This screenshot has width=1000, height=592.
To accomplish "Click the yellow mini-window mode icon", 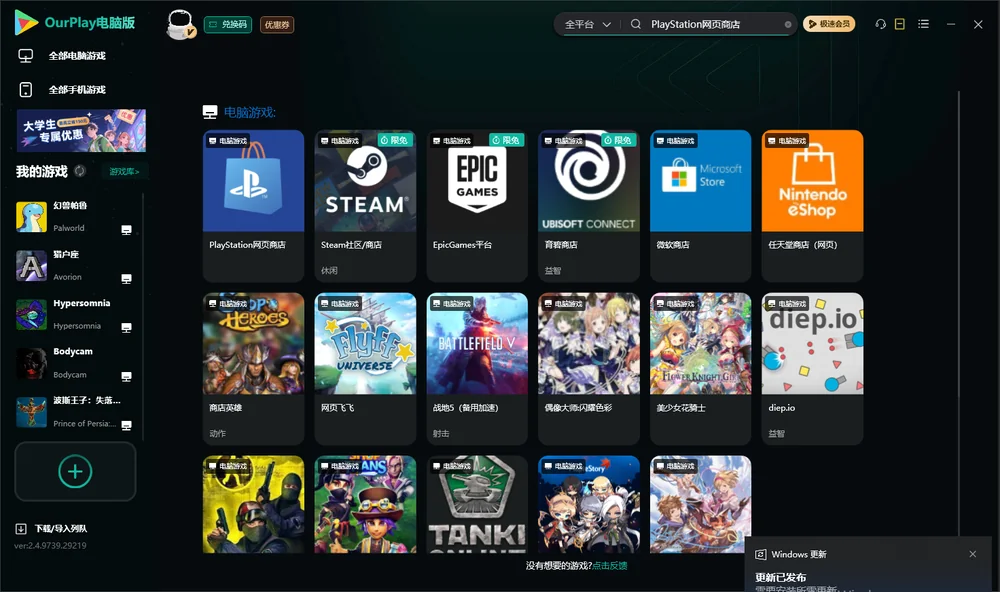I will click(900, 24).
